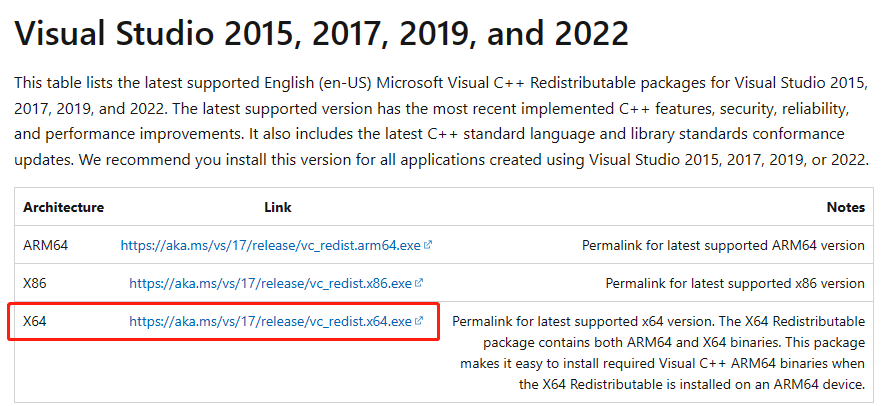Click external-link icon after the x86.exe URL
884x406 pixels.
[419, 283]
